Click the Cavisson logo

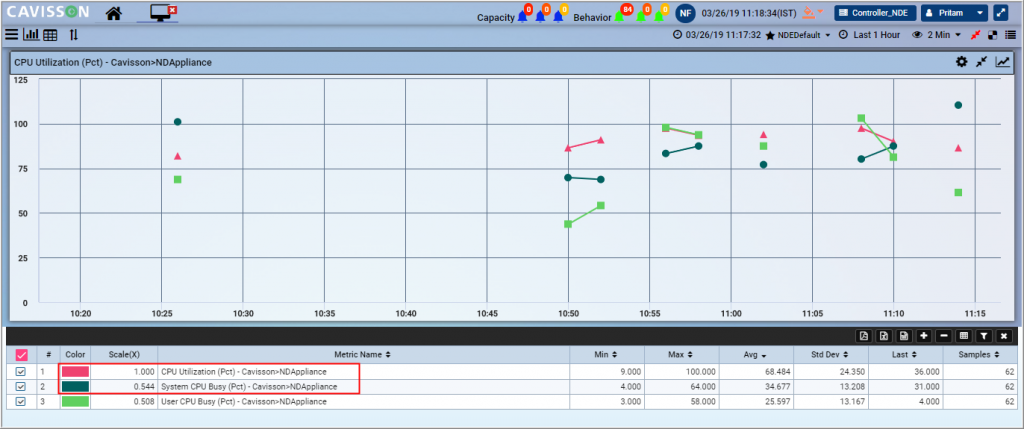(x=48, y=12)
